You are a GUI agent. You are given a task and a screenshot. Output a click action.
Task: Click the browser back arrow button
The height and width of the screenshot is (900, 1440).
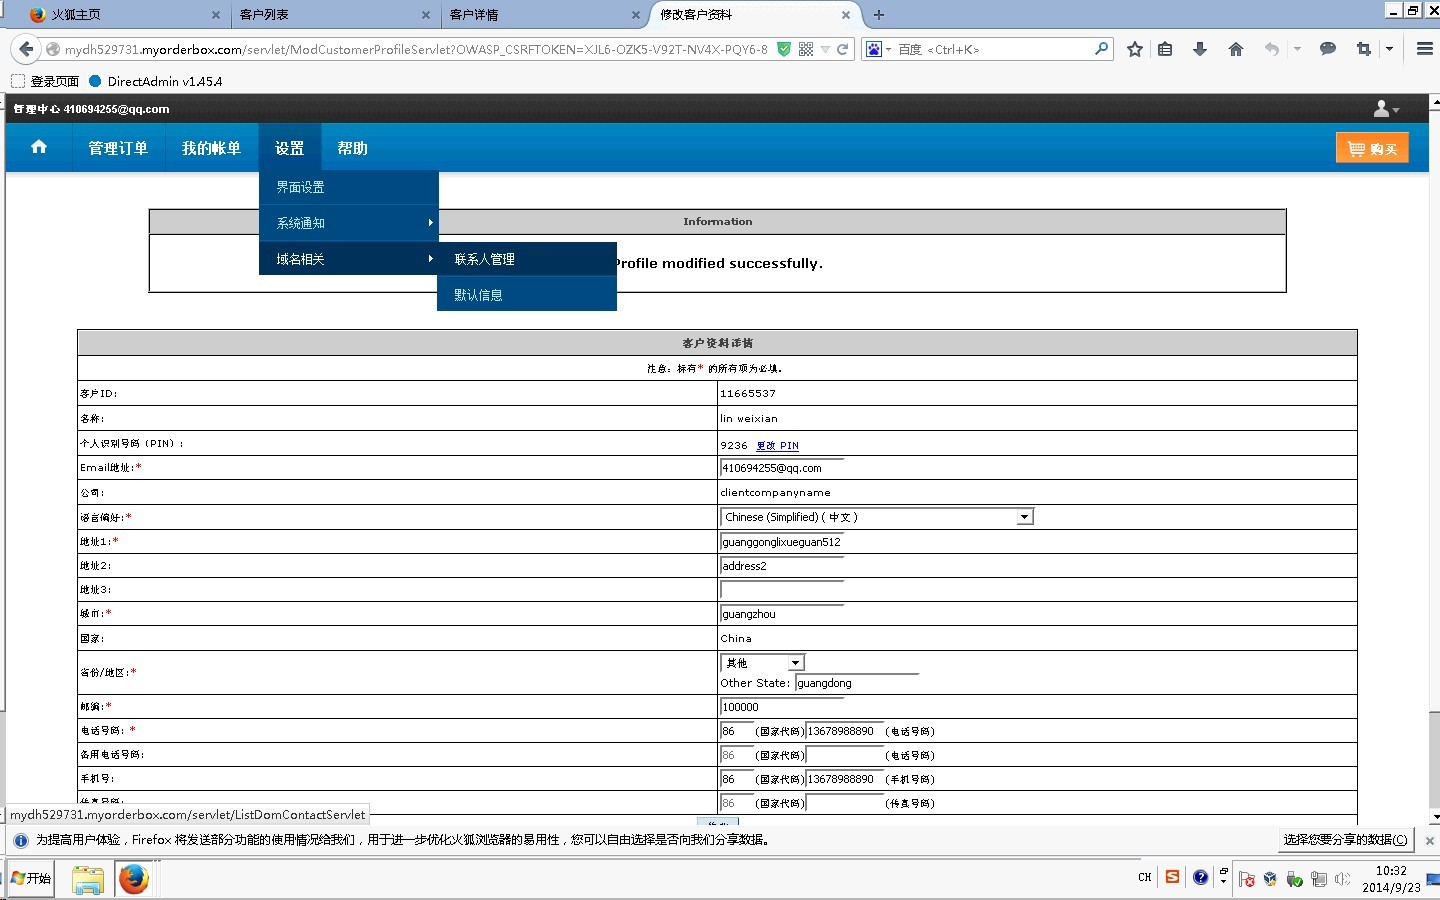pos(26,49)
